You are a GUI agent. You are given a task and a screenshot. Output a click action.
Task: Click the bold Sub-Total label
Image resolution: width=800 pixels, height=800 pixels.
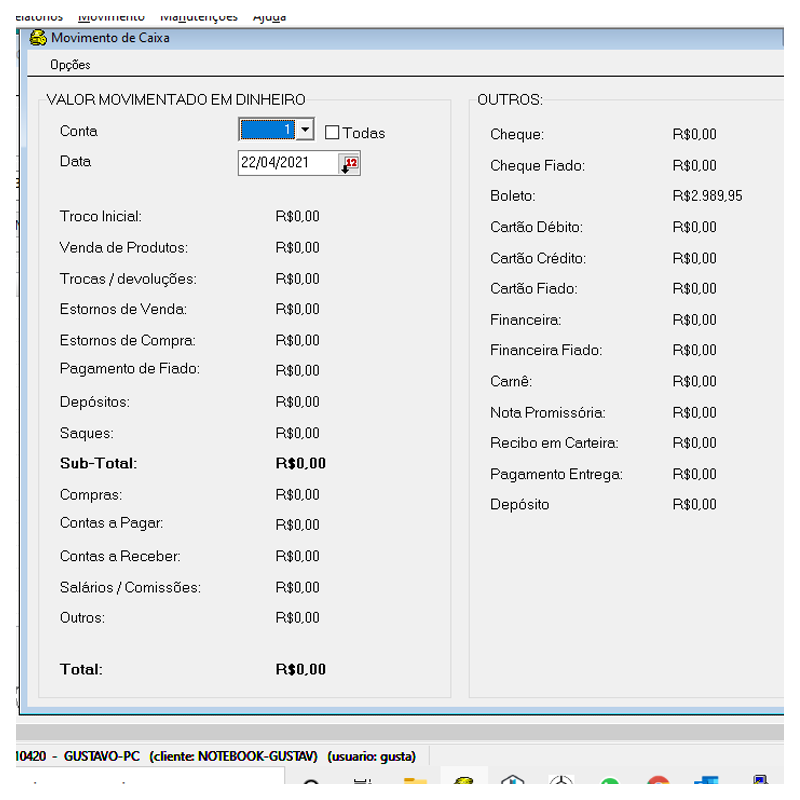[98, 464]
